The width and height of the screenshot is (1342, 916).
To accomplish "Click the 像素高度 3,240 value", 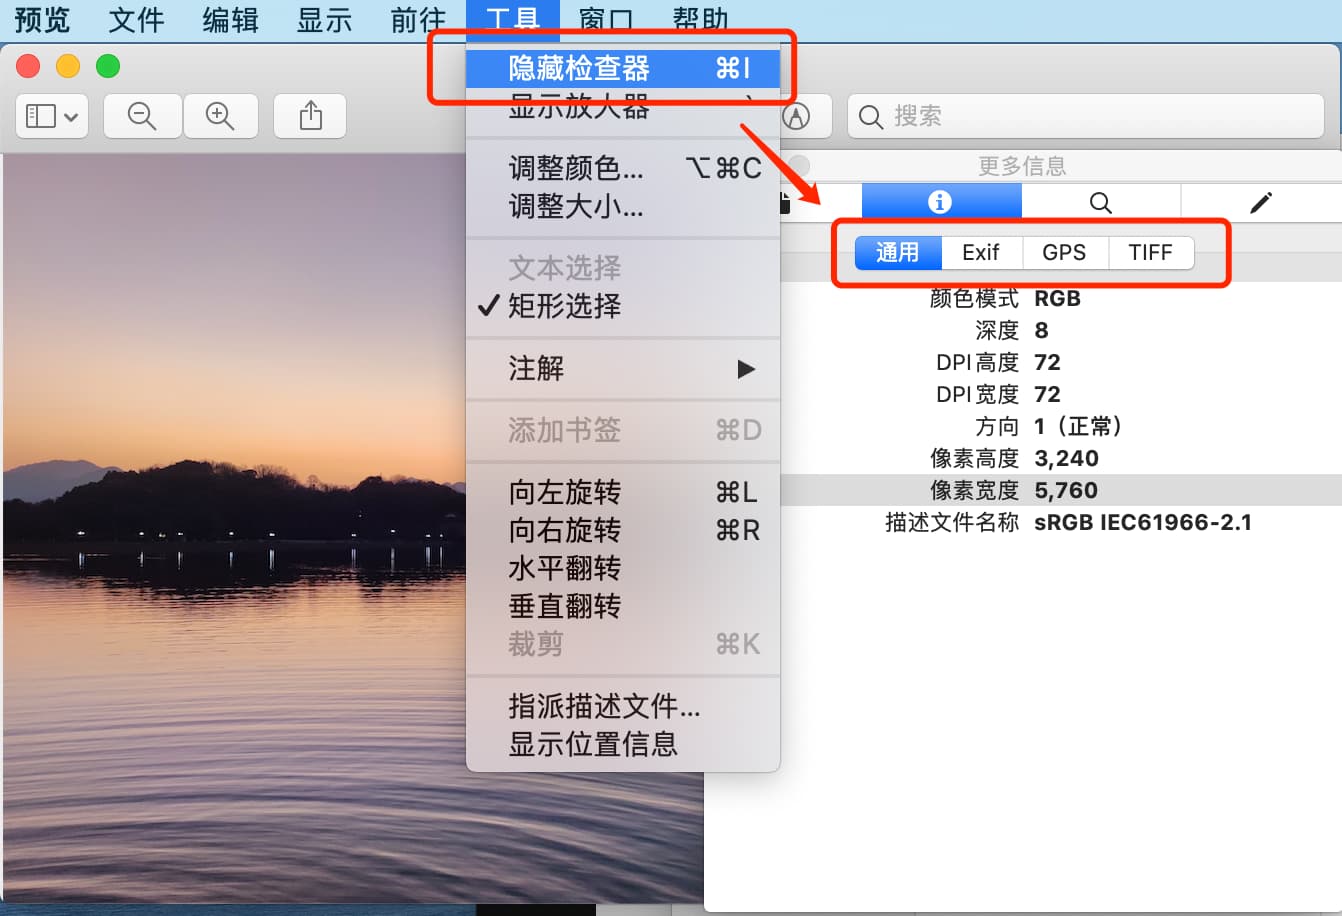I will (1067, 458).
